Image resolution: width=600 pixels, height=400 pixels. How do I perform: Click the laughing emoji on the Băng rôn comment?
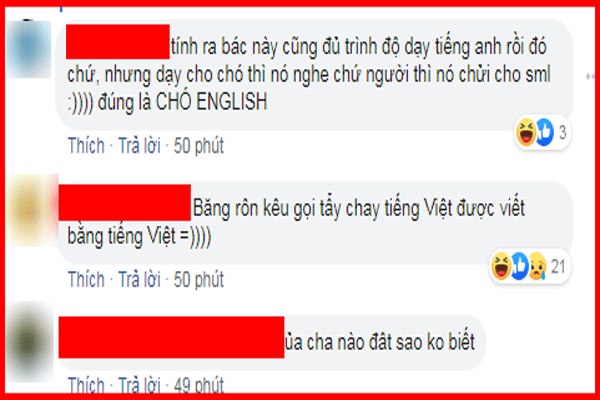tap(501, 266)
